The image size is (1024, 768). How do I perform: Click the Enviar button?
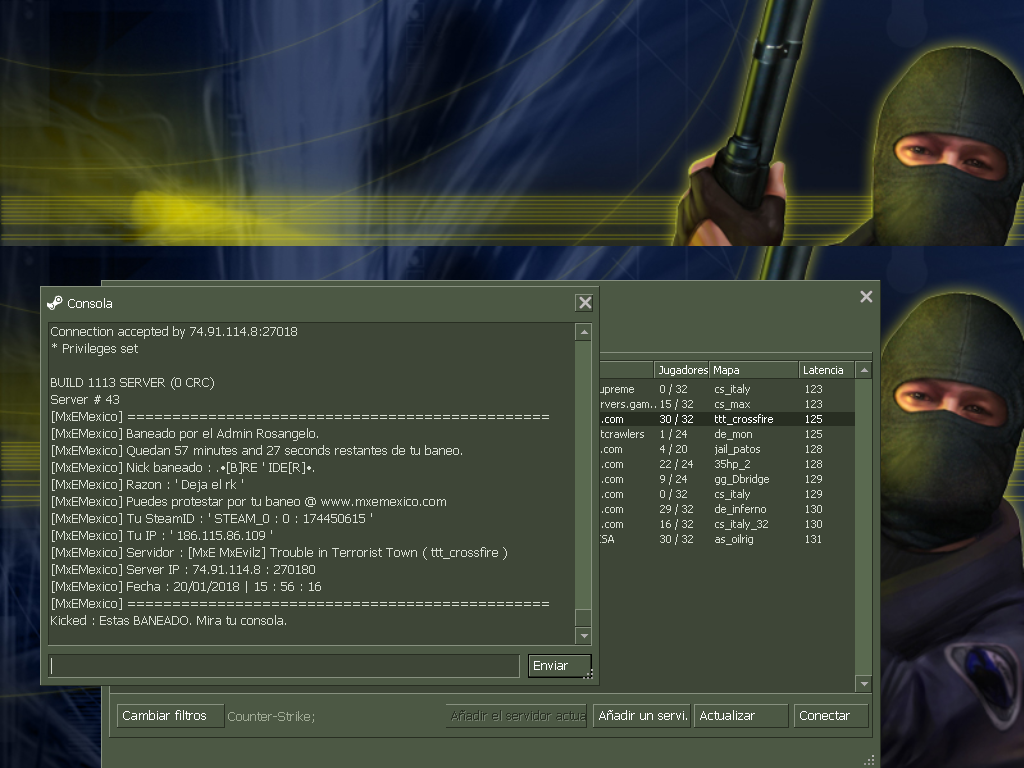560,665
